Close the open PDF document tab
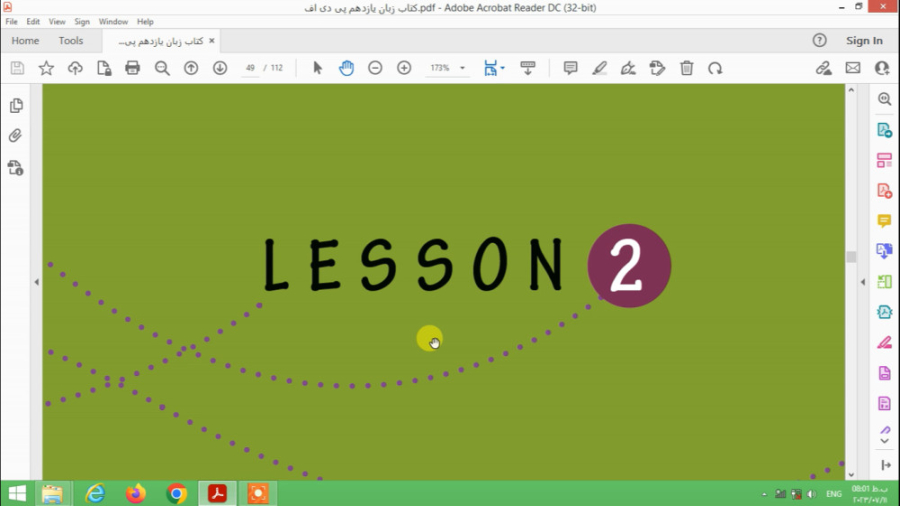The height and width of the screenshot is (506, 900). click(x=212, y=41)
